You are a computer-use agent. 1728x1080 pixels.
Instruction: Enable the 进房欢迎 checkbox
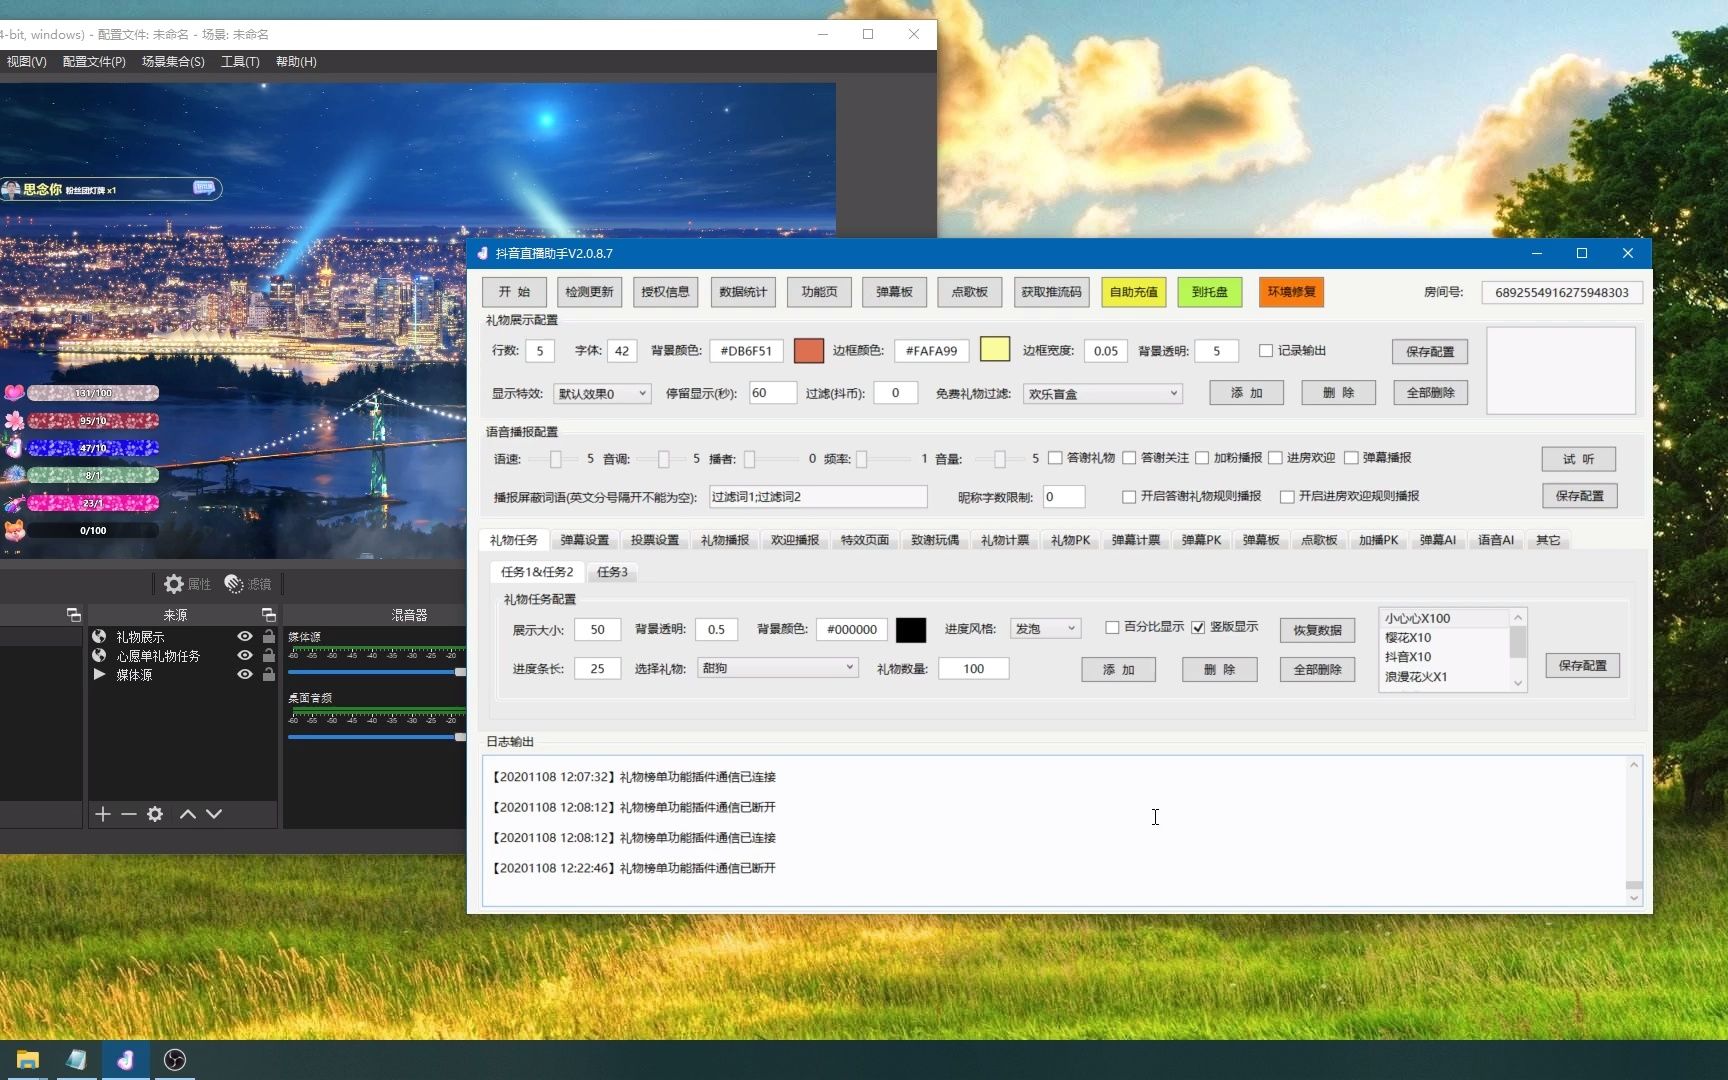click(x=1275, y=458)
